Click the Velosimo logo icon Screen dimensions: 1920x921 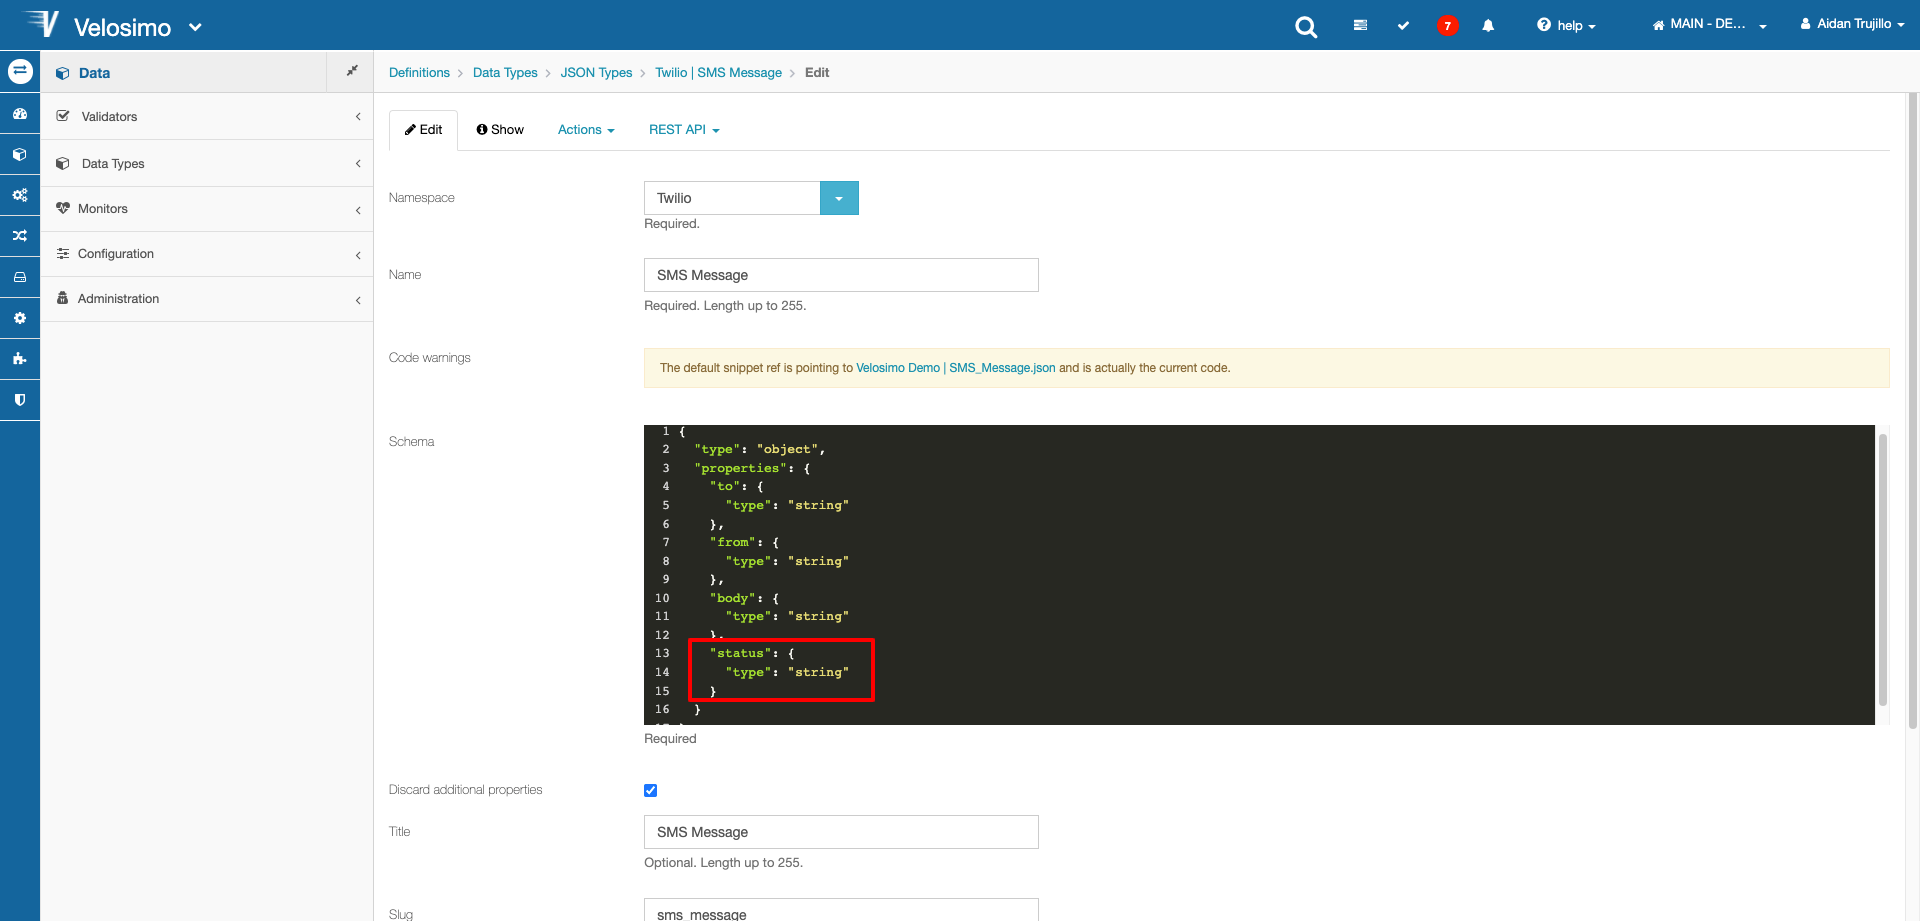[42, 24]
